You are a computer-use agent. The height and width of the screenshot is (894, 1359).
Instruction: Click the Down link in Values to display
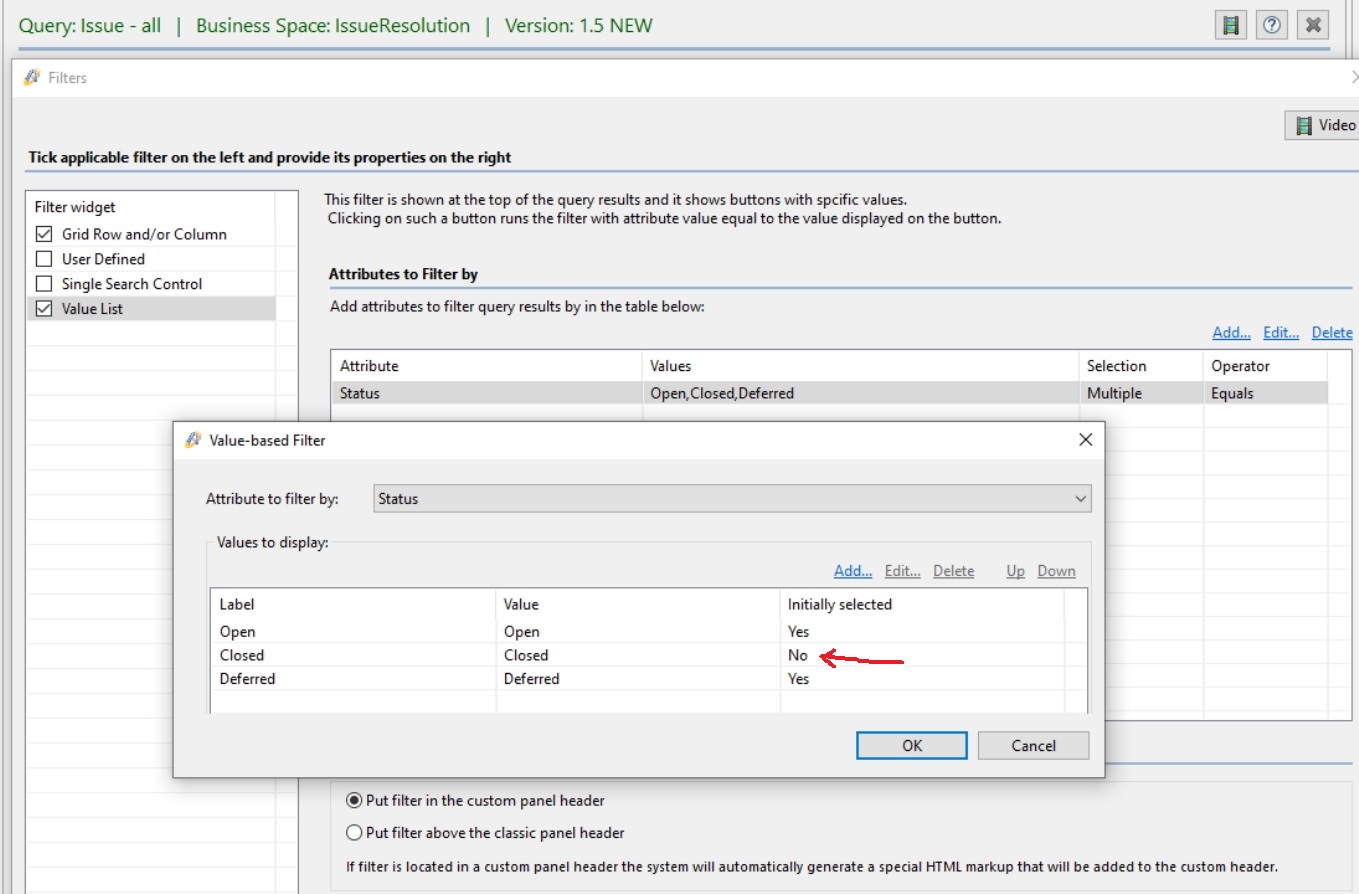(1057, 571)
